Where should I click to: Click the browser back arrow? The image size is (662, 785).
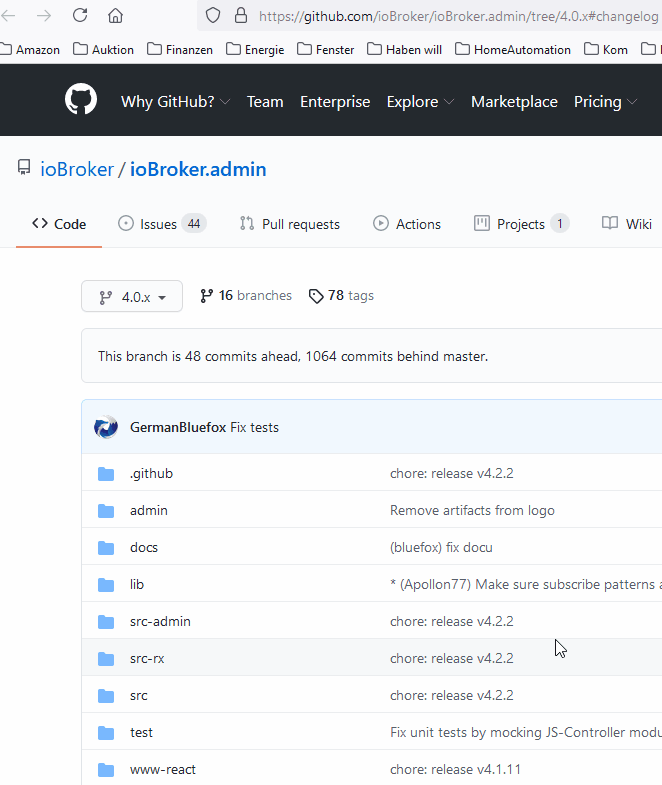[x=8, y=16]
